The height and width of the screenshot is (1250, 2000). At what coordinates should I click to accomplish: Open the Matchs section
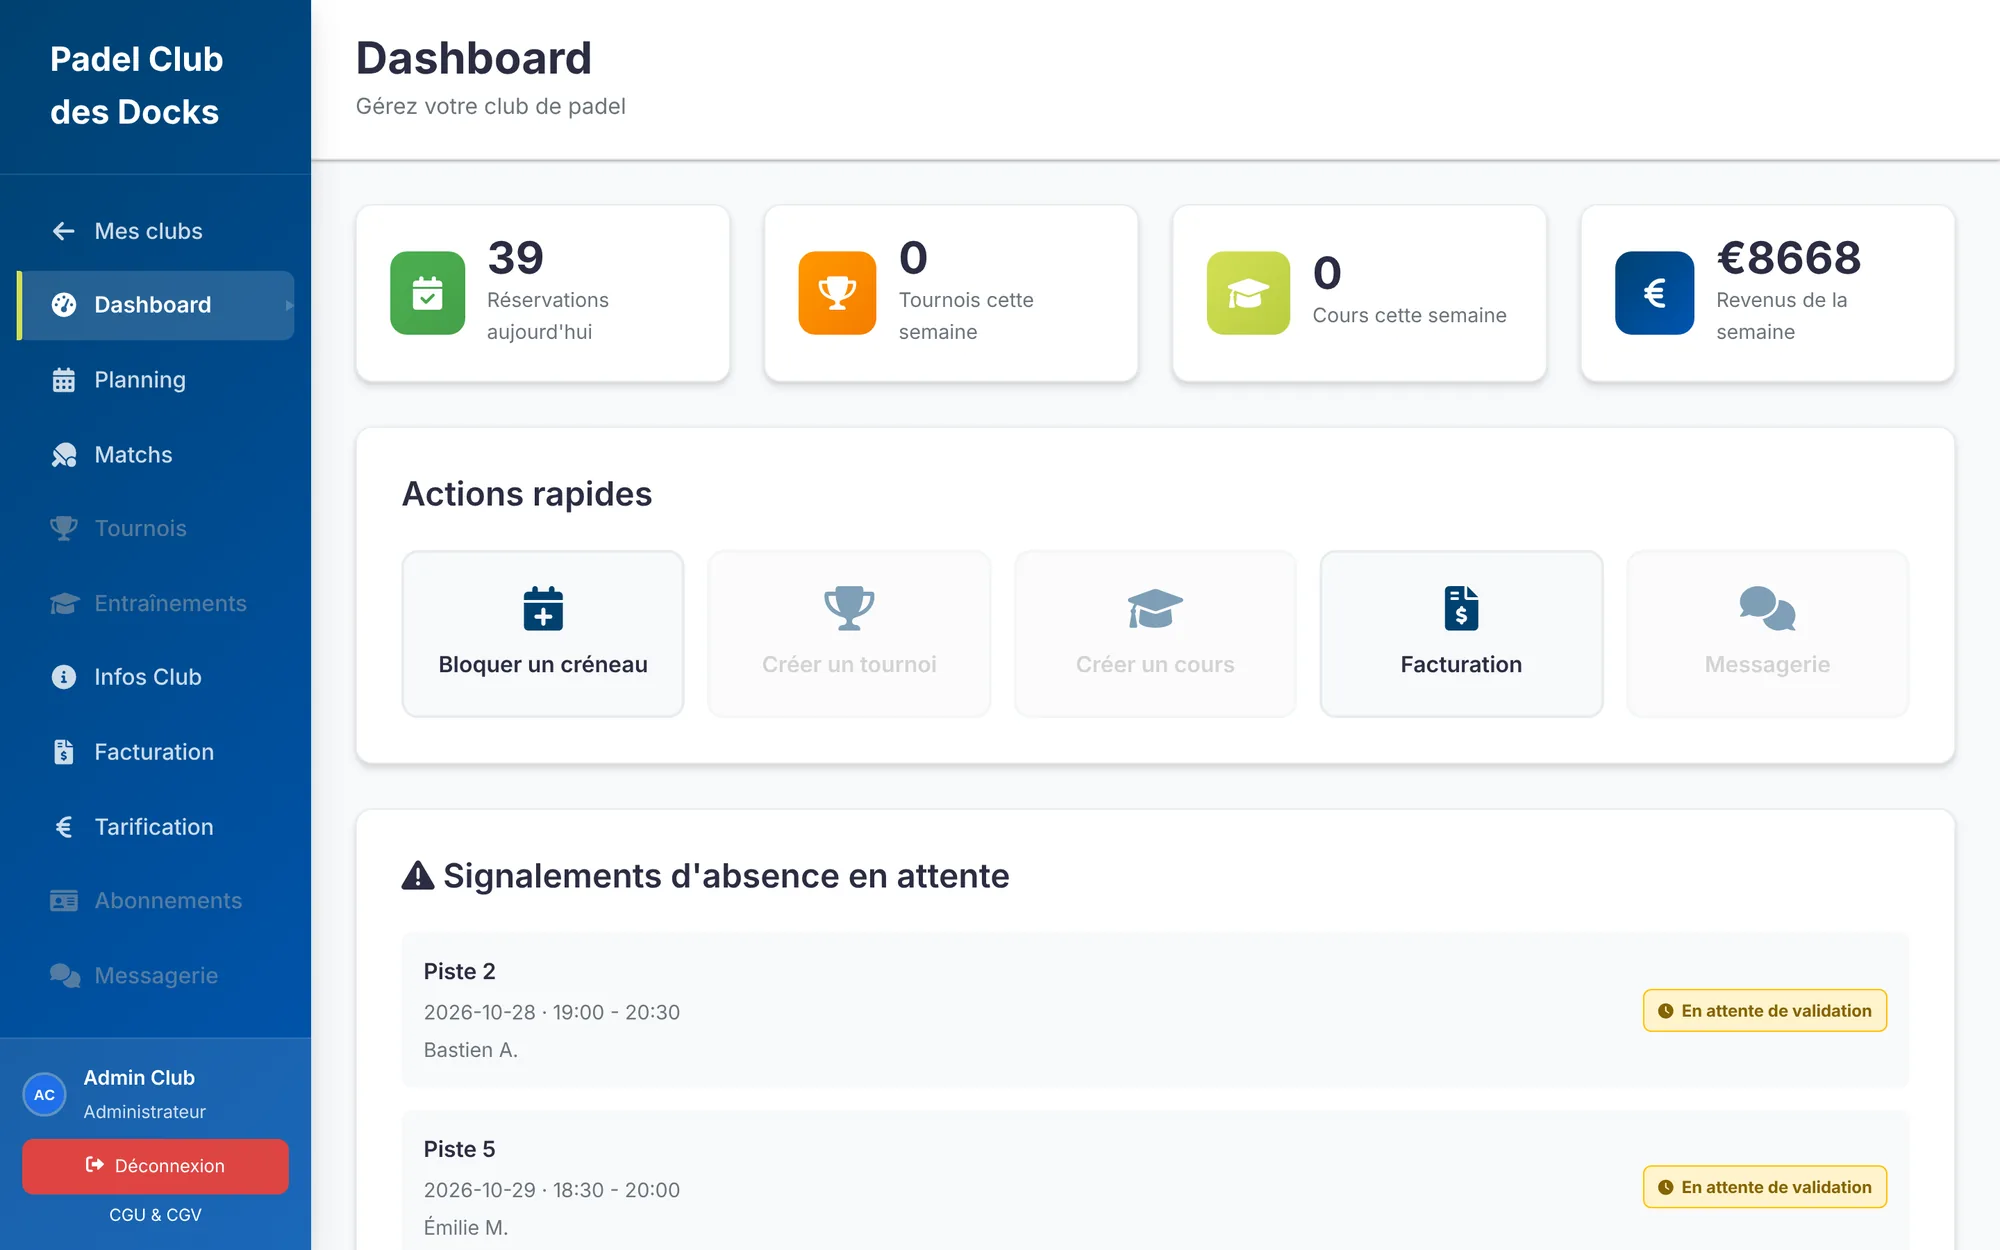pyautogui.click(x=156, y=455)
